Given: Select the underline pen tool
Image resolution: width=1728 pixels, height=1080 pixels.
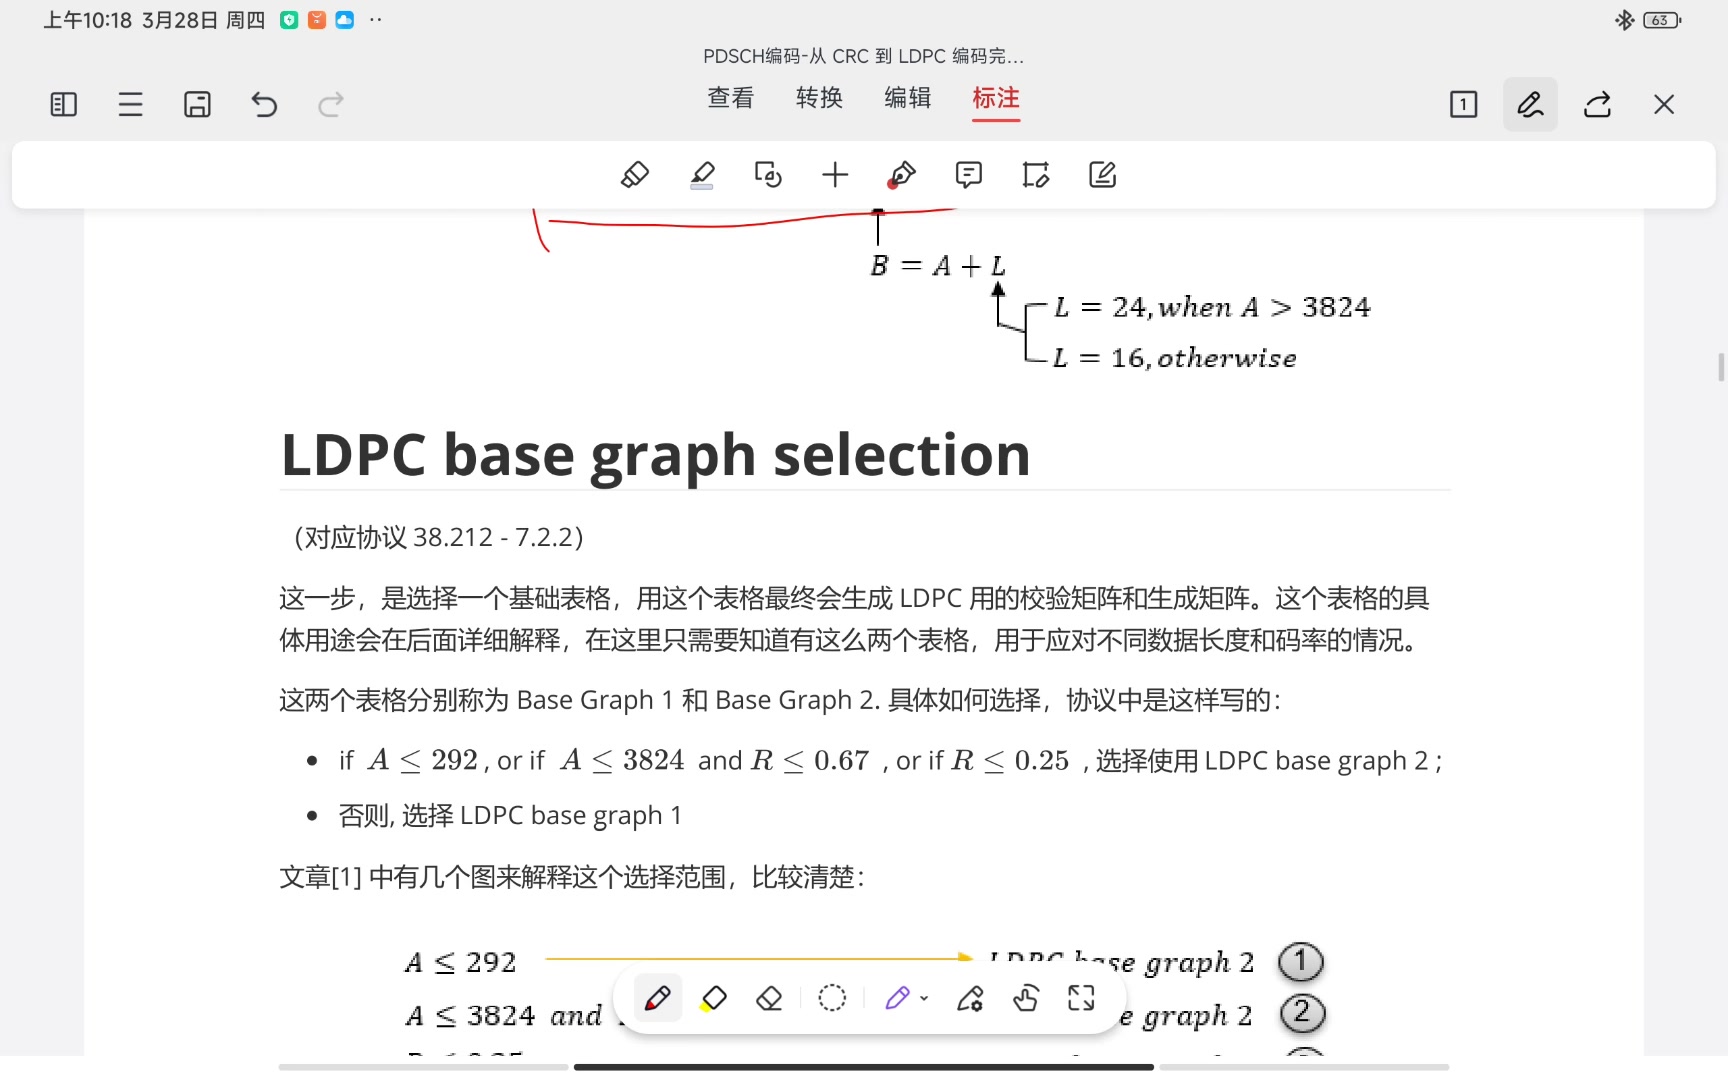Looking at the screenshot, I should click(702, 175).
